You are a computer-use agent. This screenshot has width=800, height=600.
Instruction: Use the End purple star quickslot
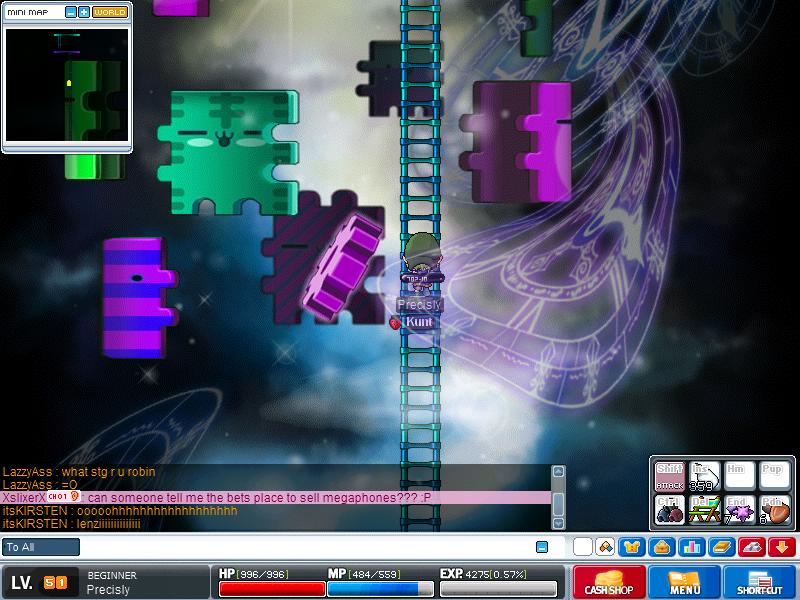click(x=738, y=509)
